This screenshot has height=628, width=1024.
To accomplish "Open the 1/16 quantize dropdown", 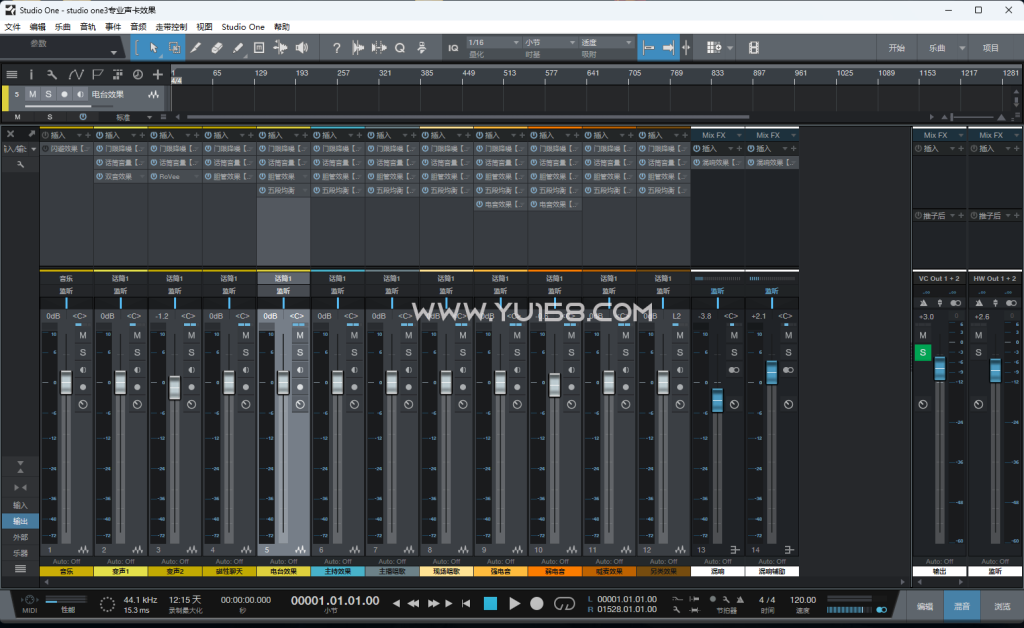I will [493, 42].
